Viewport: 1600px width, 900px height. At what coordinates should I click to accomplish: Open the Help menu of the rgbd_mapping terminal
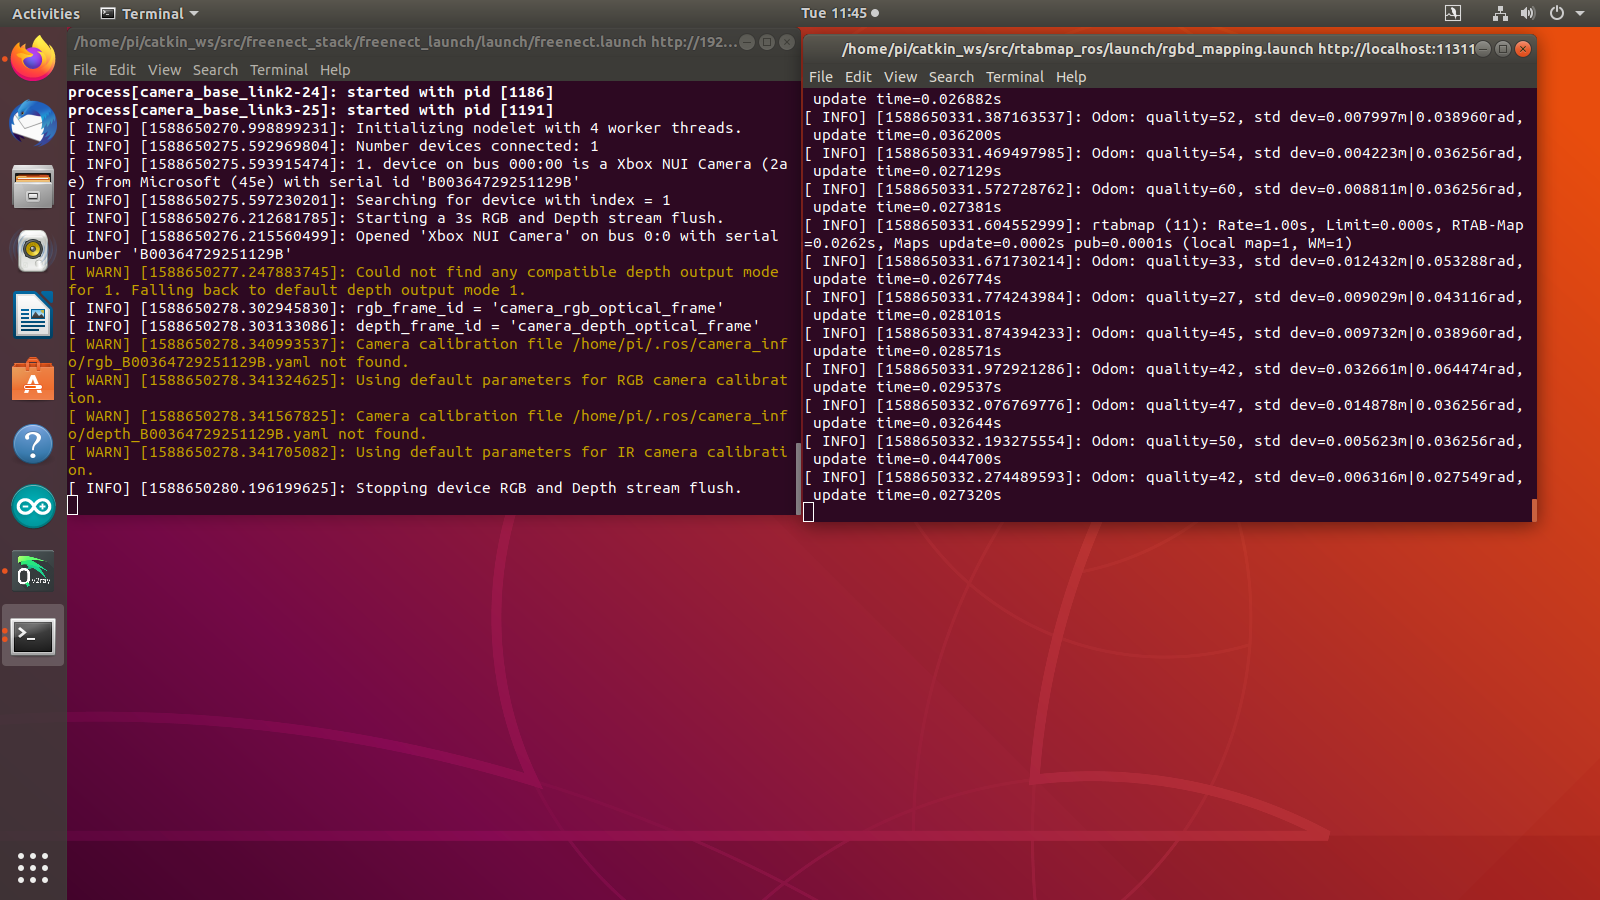pyautogui.click(x=1070, y=77)
